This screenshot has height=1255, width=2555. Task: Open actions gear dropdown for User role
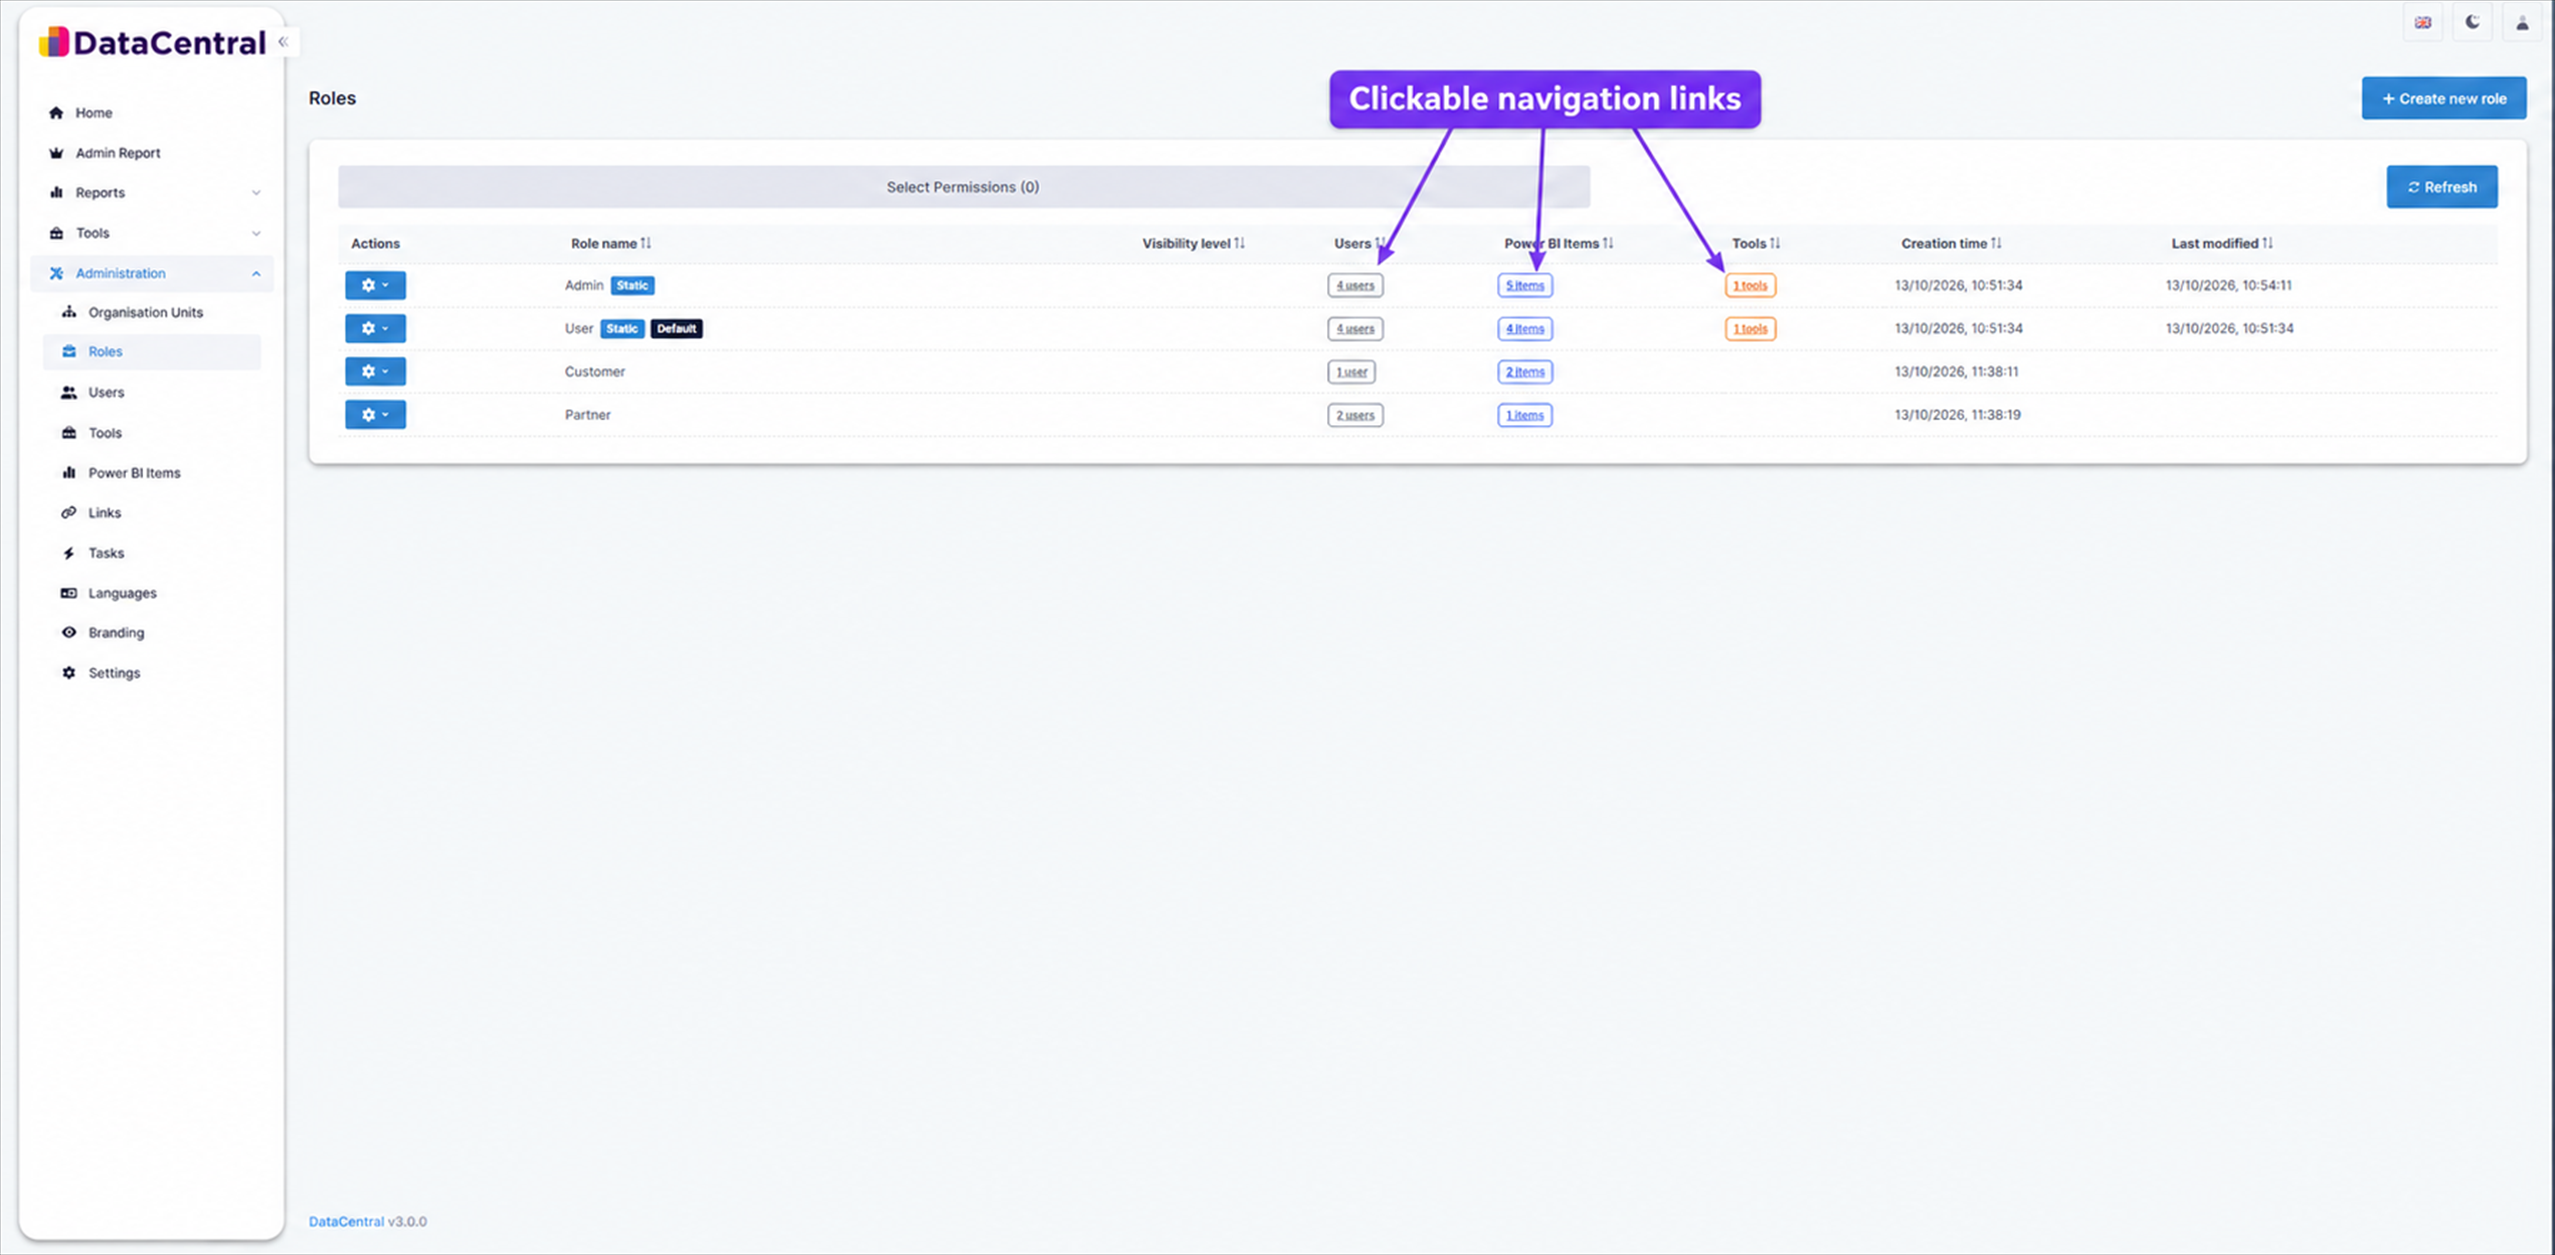pyautogui.click(x=375, y=328)
